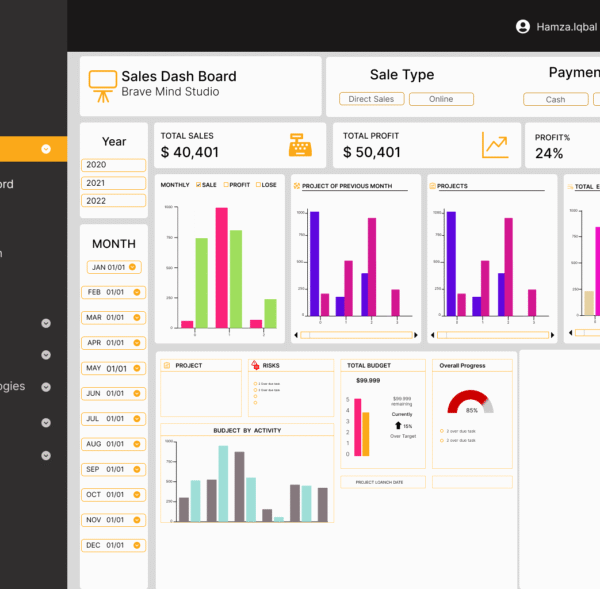Select the Direct Sales sale type
Viewport: 600px width, 589px height.
point(372,99)
